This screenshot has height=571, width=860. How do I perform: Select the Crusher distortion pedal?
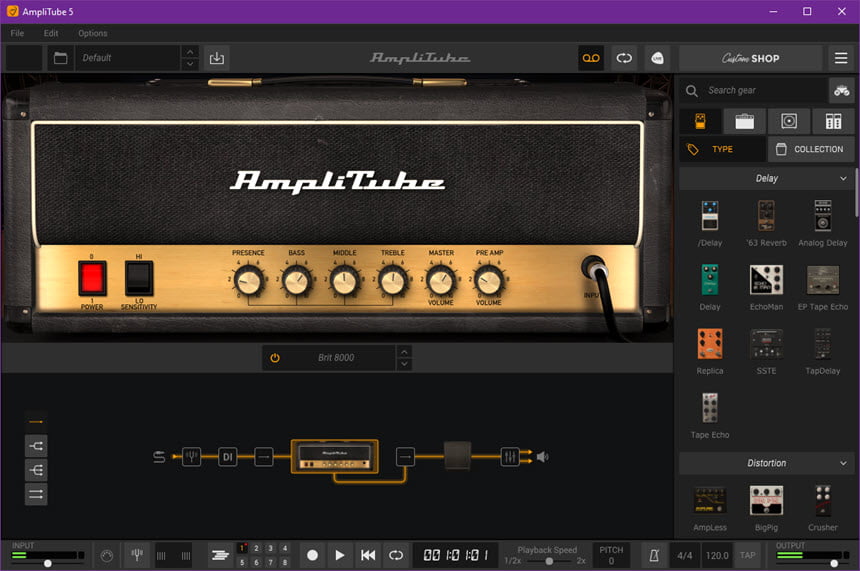823,500
